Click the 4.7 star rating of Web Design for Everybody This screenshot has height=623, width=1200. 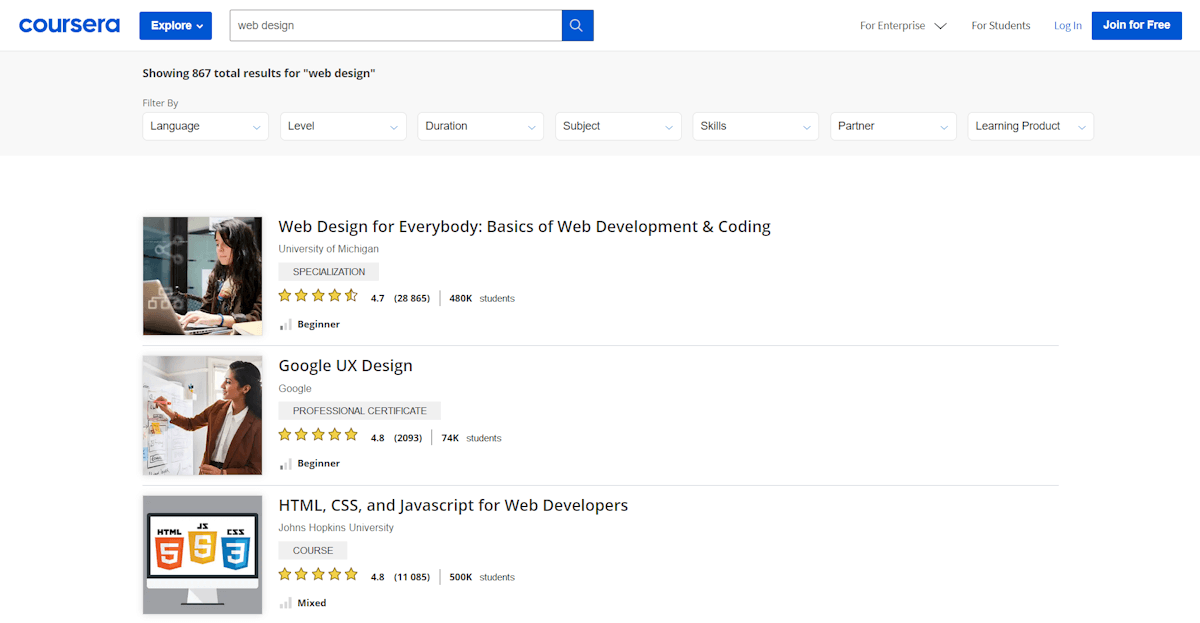point(318,296)
